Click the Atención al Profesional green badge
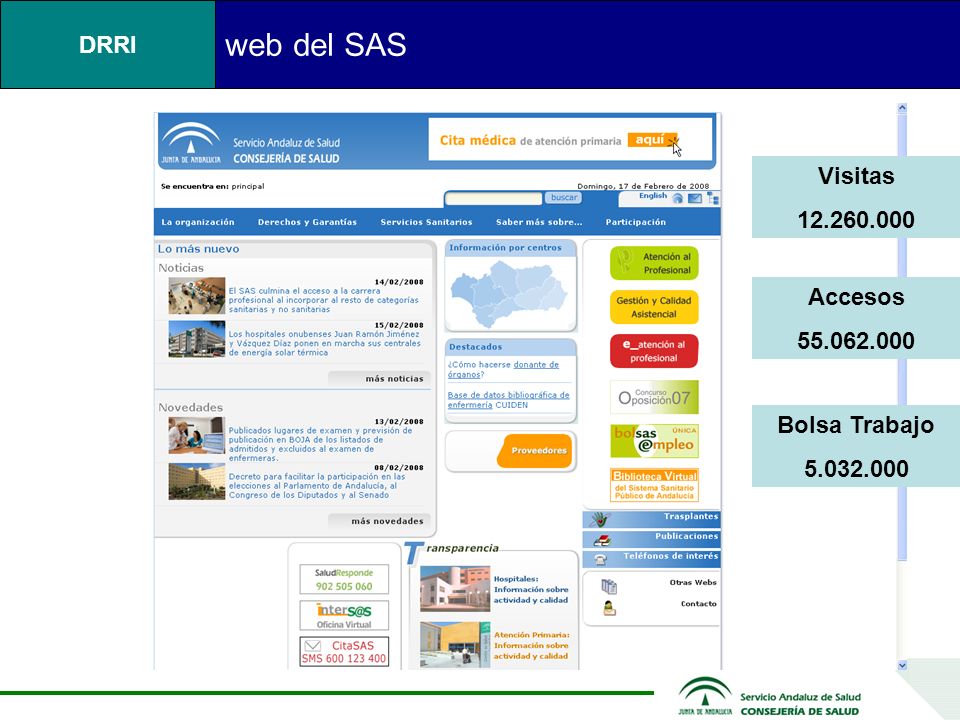Image resolution: width=960 pixels, height=720 pixels. (x=654, y=263)
